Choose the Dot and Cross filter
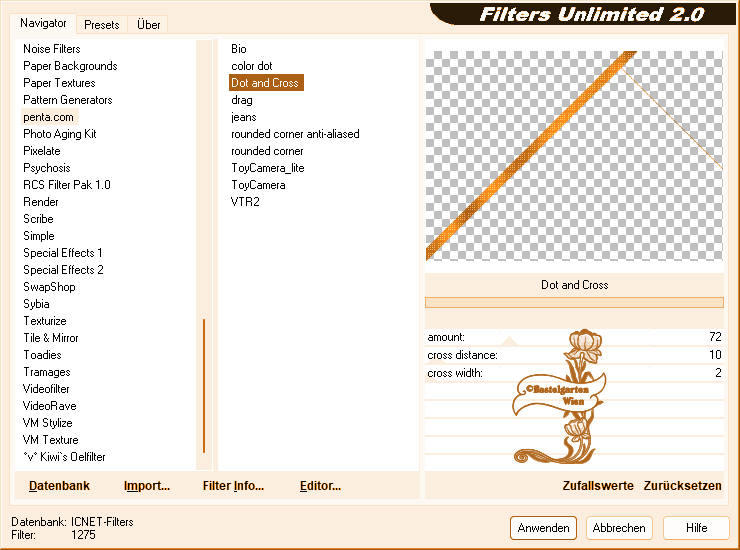Screen dimensions: 740x550 [266, 83]
